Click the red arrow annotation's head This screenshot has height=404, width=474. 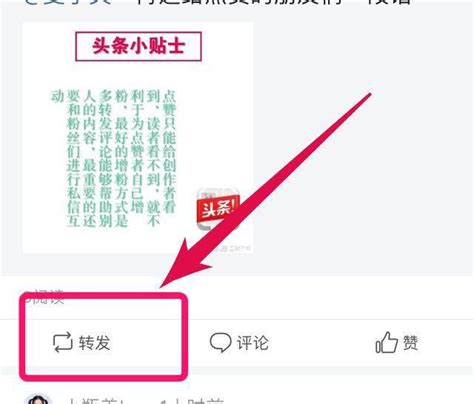(183, 262)
